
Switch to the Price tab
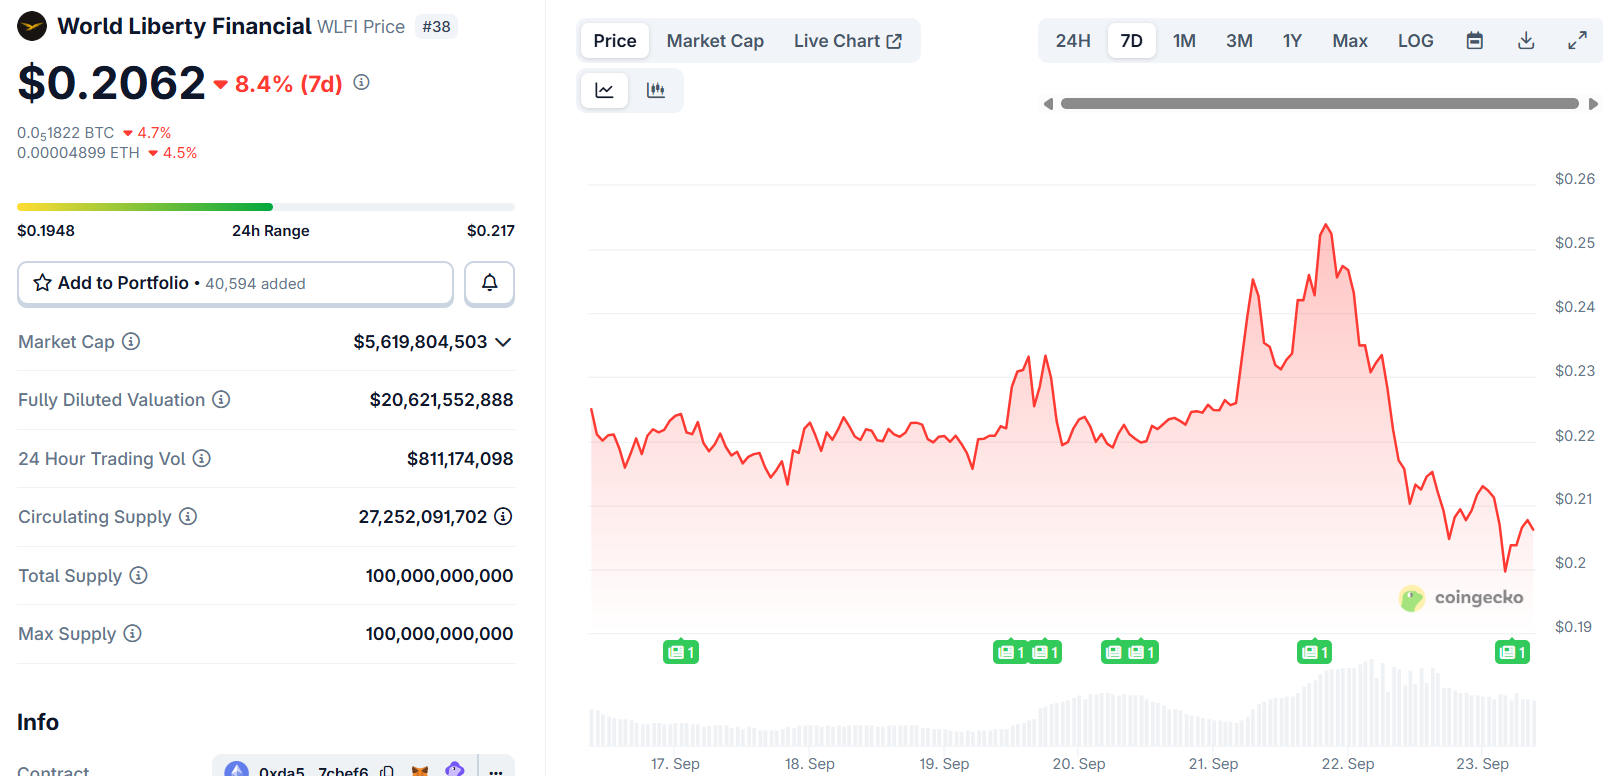coord(615,41)
